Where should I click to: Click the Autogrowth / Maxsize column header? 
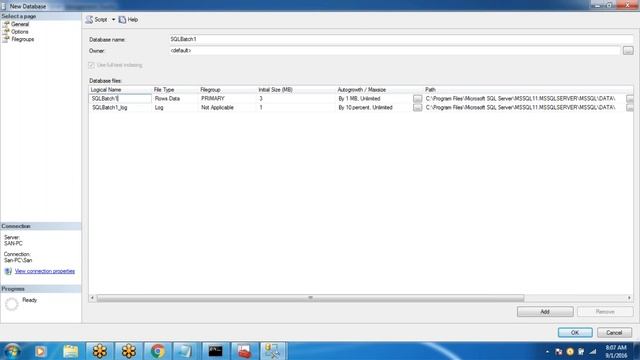click(379, 89)
